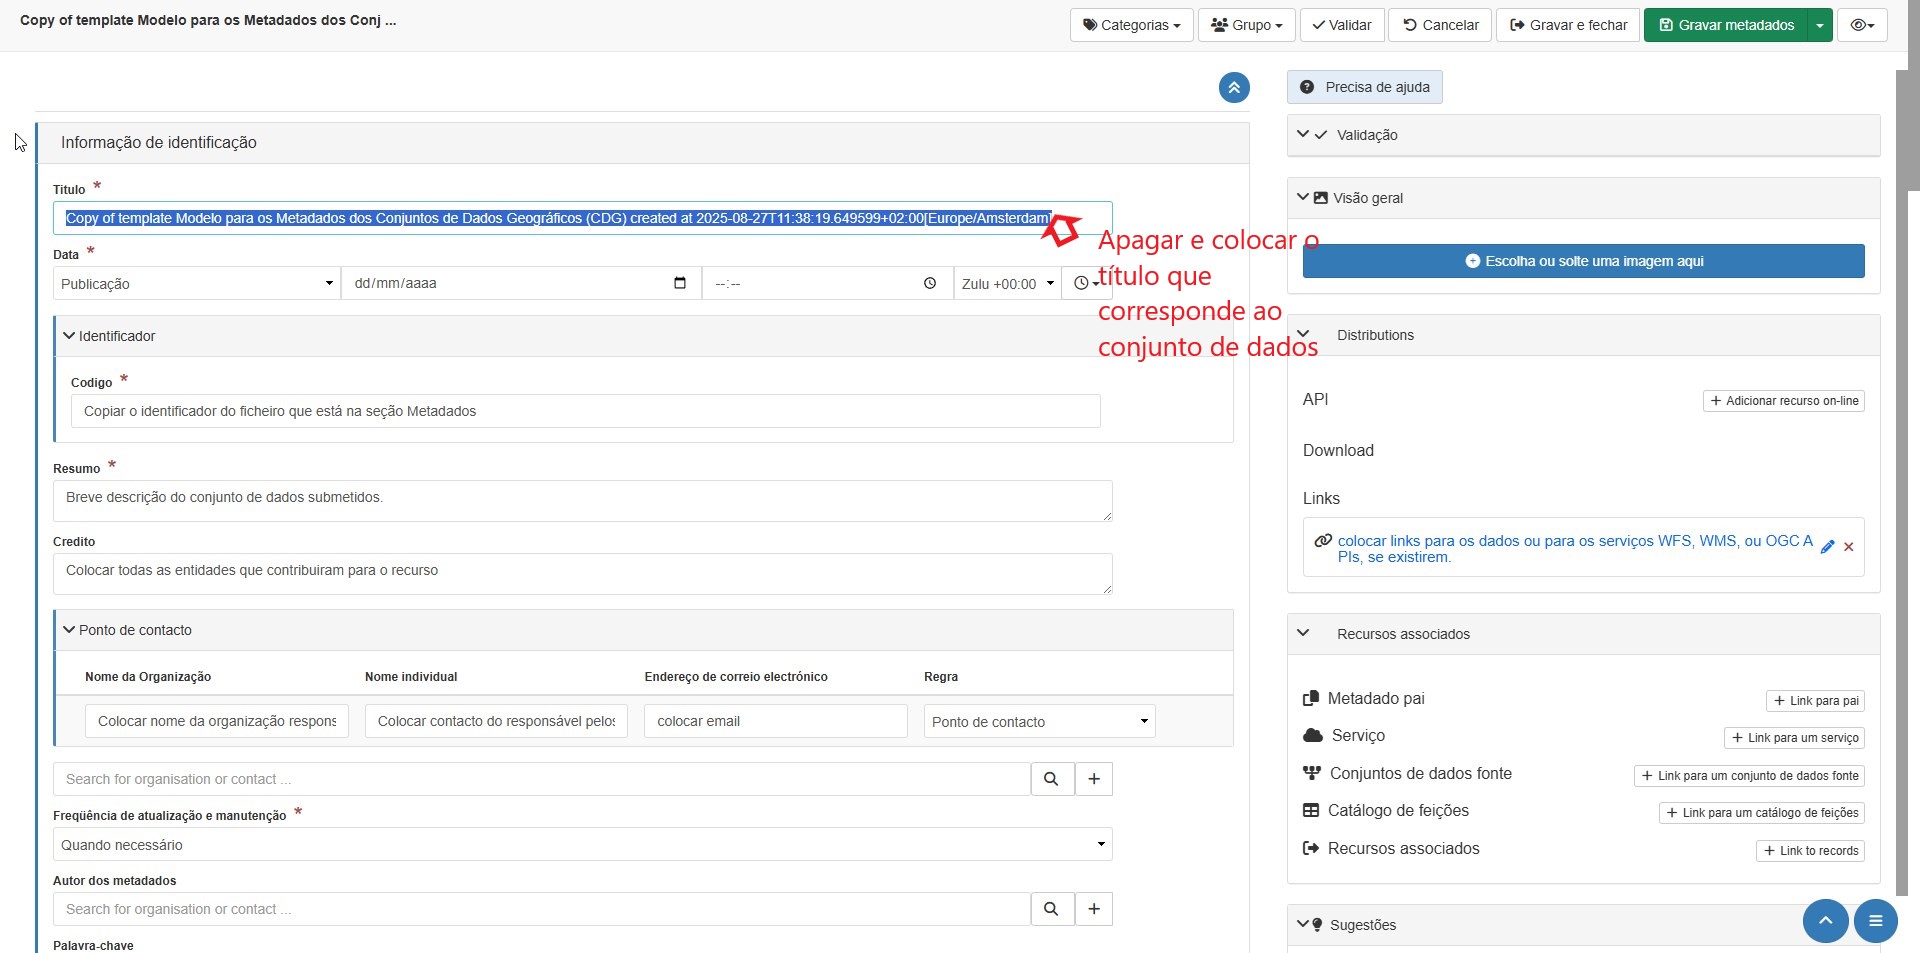
Task: Open the Grupo menu
Action: (x=1246, y=25)
